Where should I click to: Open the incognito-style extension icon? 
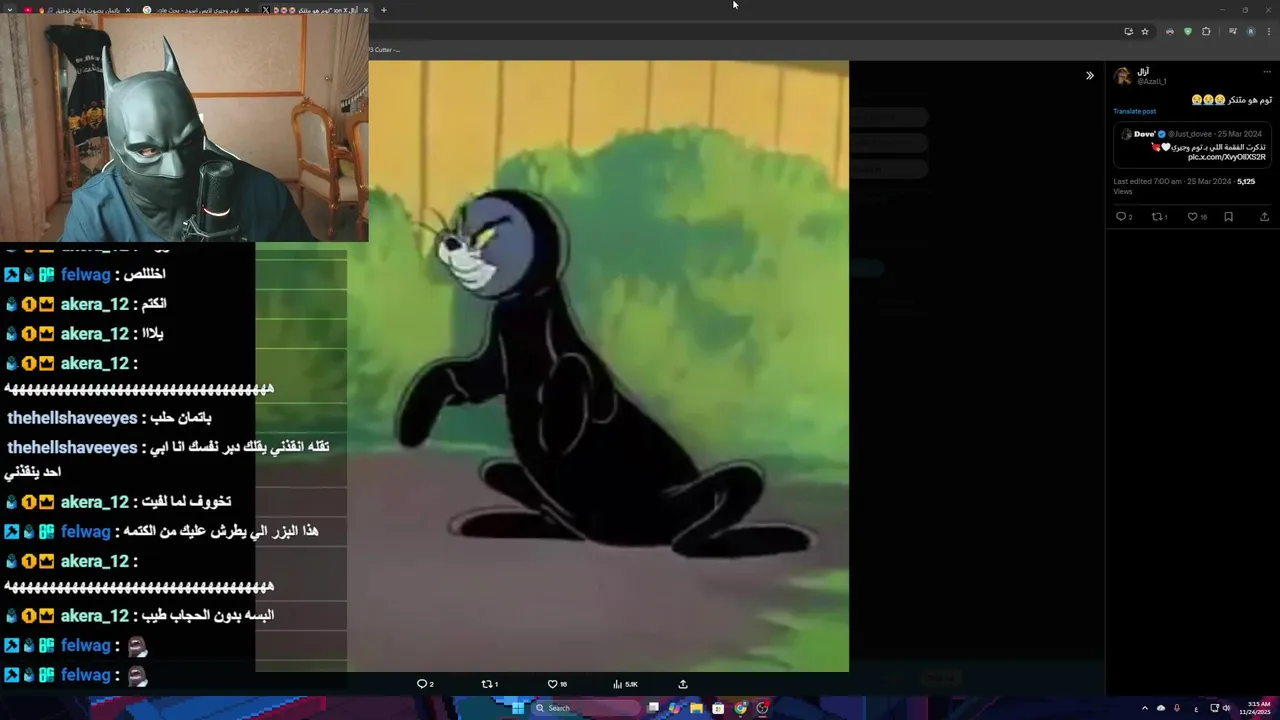(x=1169, y=31)
